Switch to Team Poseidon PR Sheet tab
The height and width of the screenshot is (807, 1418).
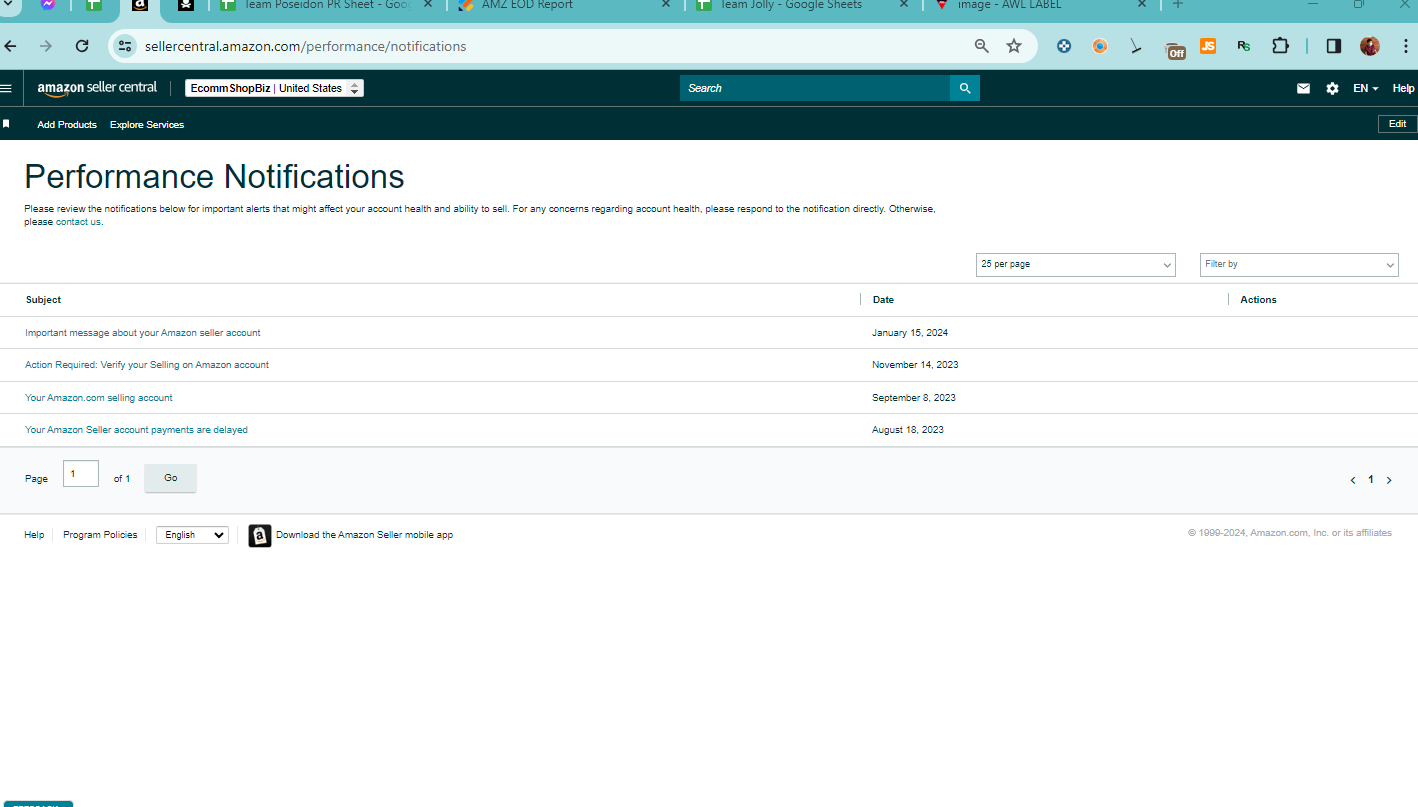325,5
